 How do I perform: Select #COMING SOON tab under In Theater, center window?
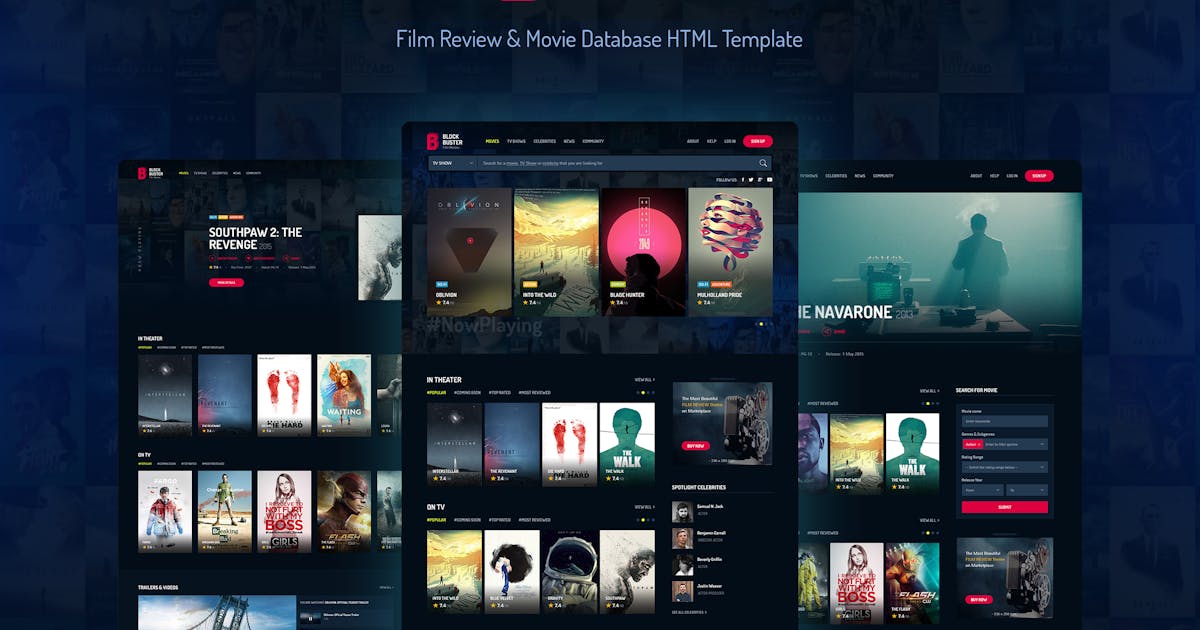pyautogui.click(x=467, y=392)
